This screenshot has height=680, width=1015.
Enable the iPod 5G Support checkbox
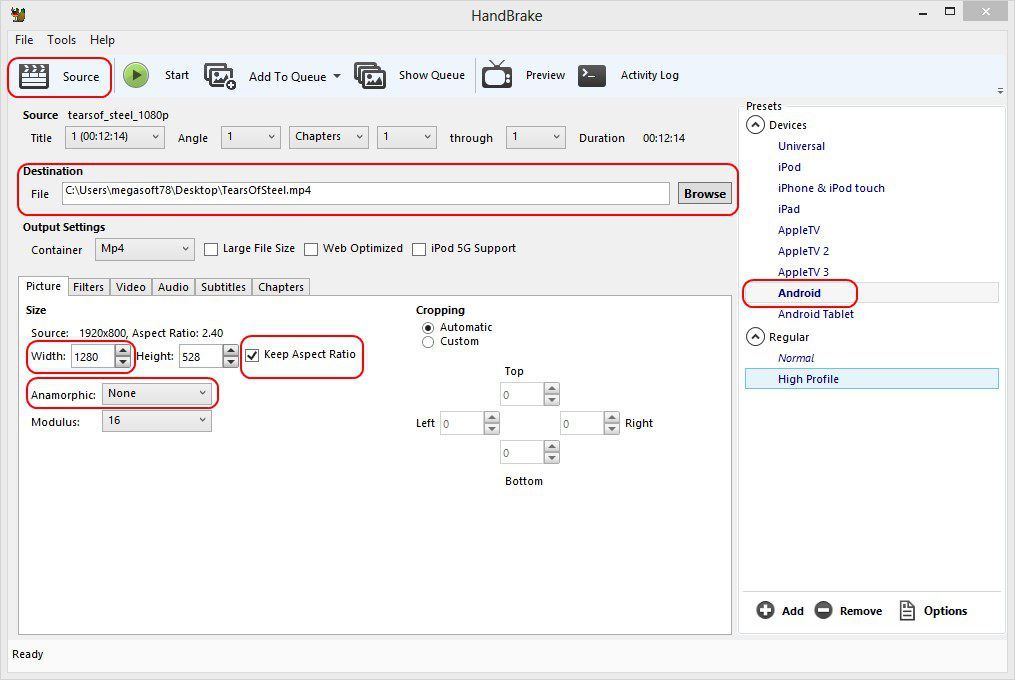(x=419, y=249)
